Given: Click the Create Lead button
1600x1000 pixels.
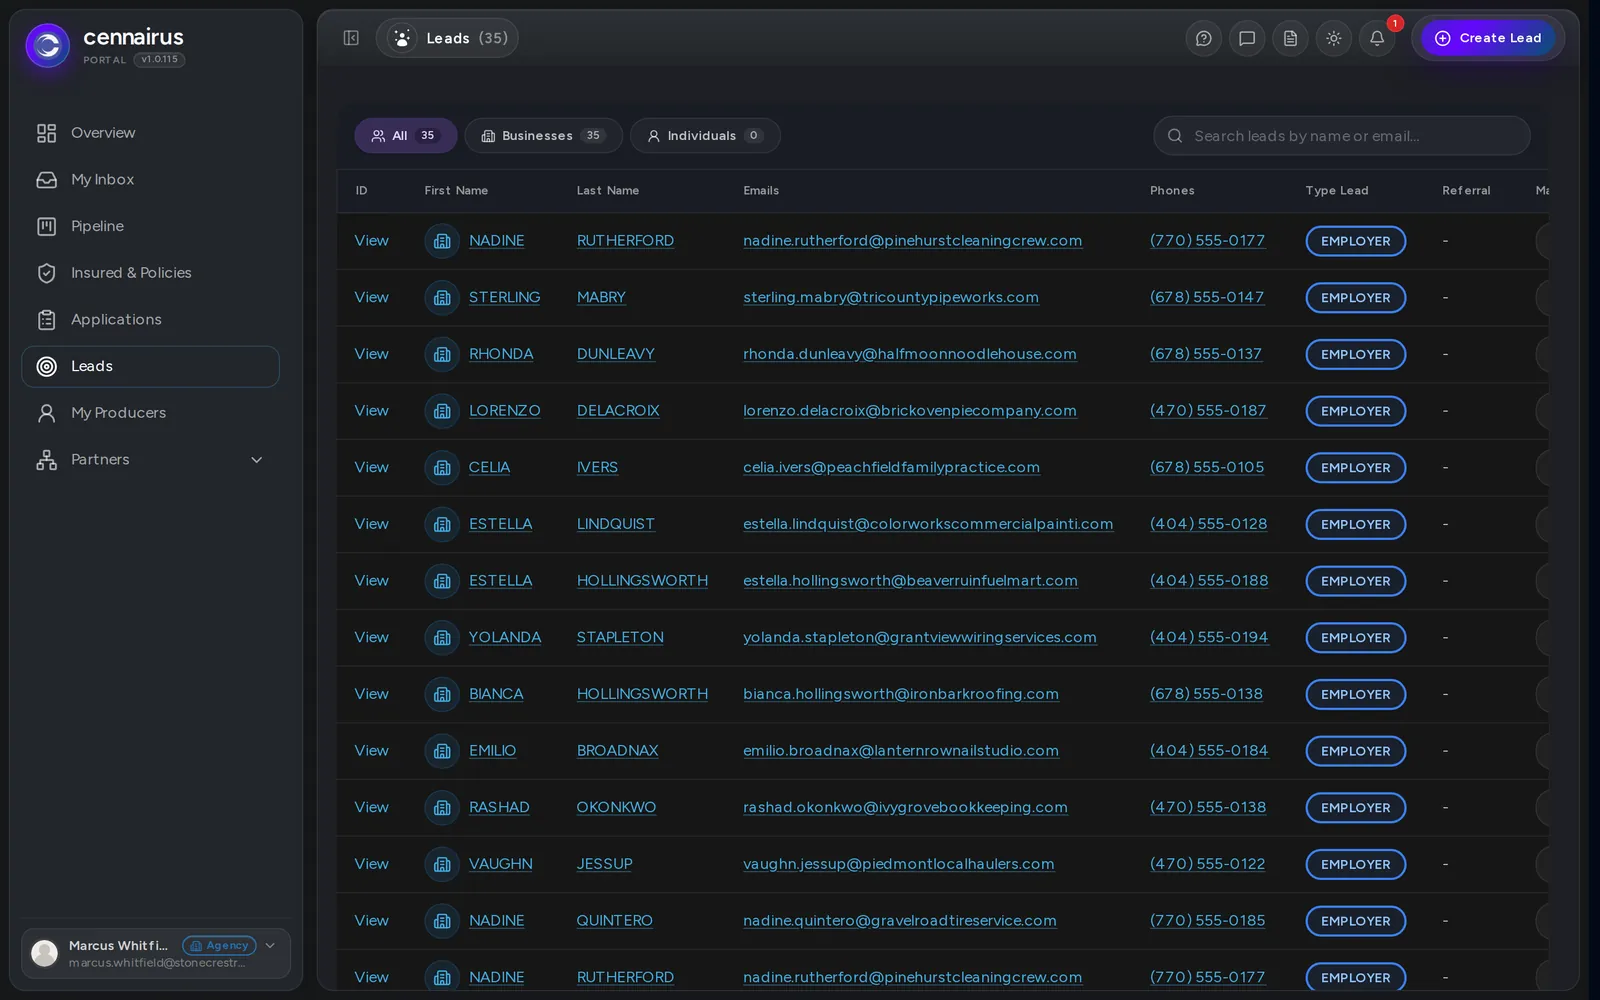Looking at the screenshot, I should pyautogui.click(x=1488, y=38).
